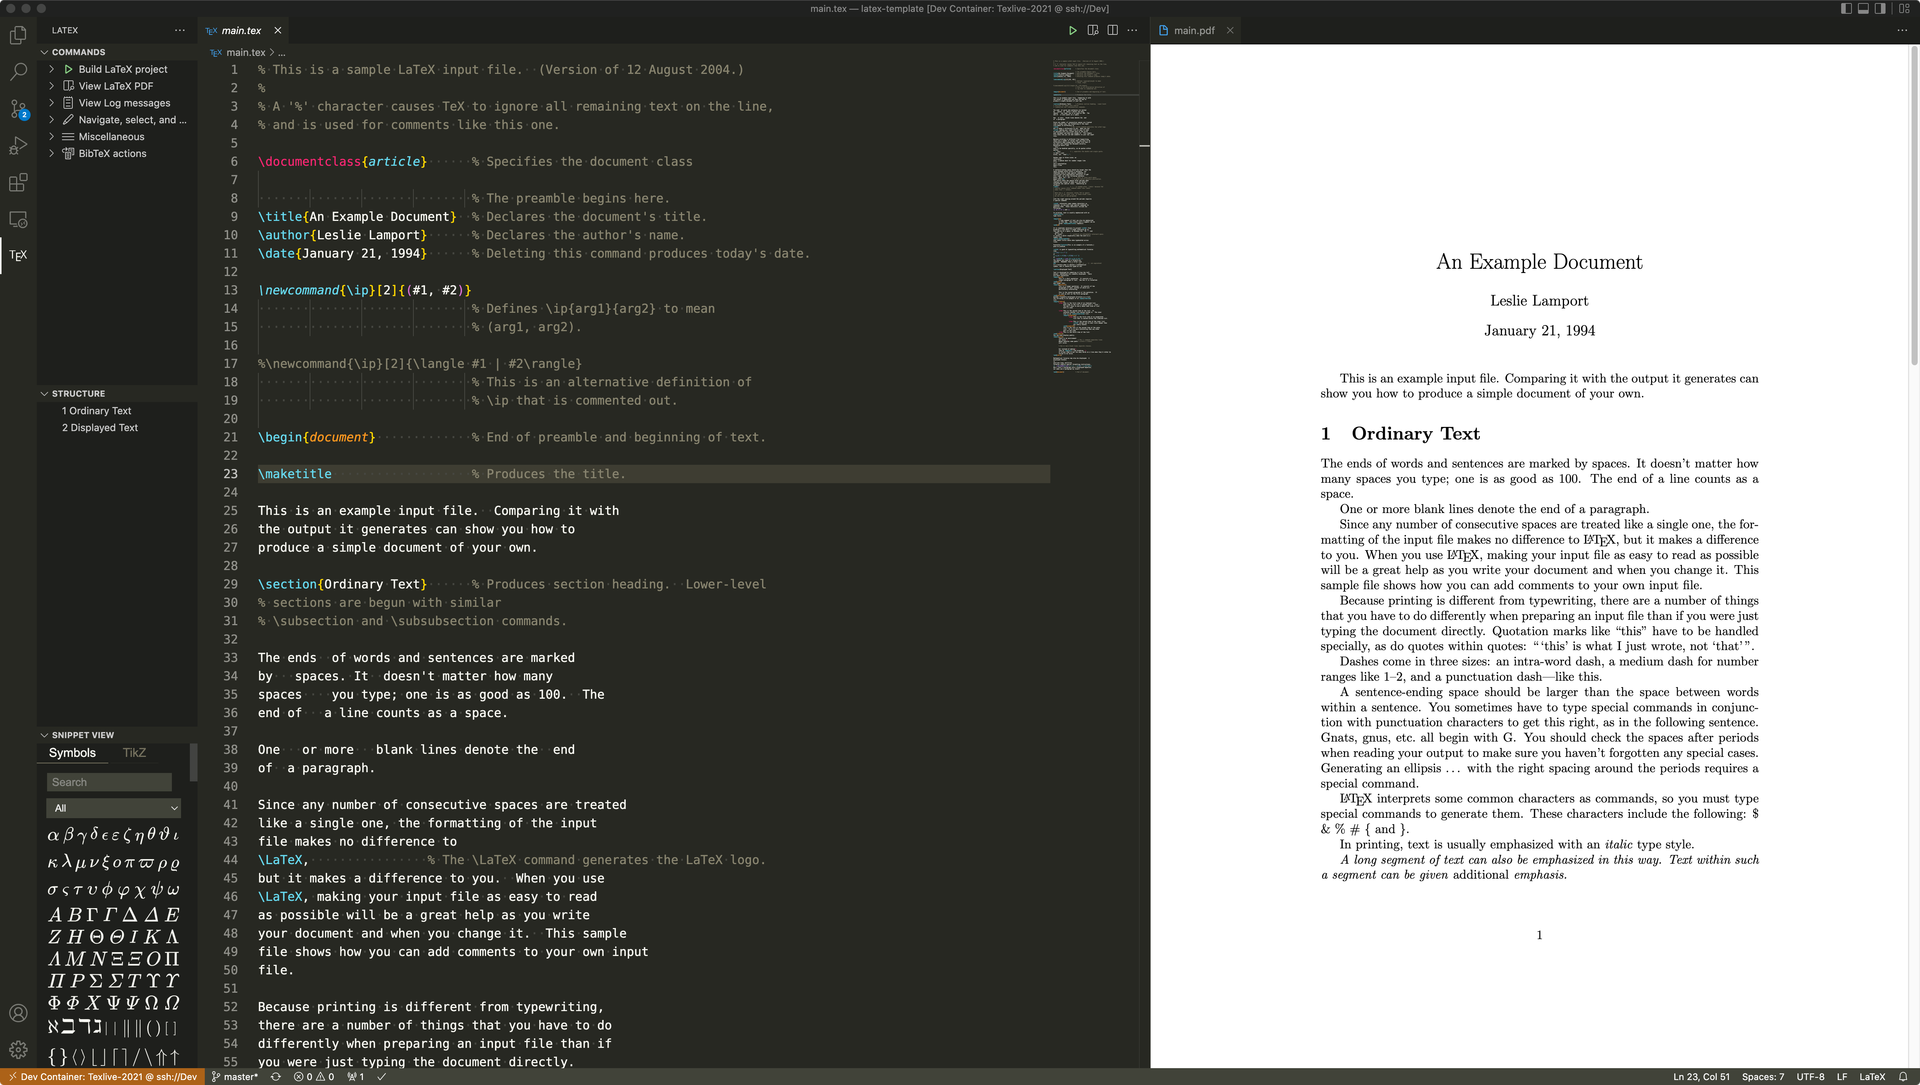
Task: Click the symbol Search input field
Action: click(109, 781)
